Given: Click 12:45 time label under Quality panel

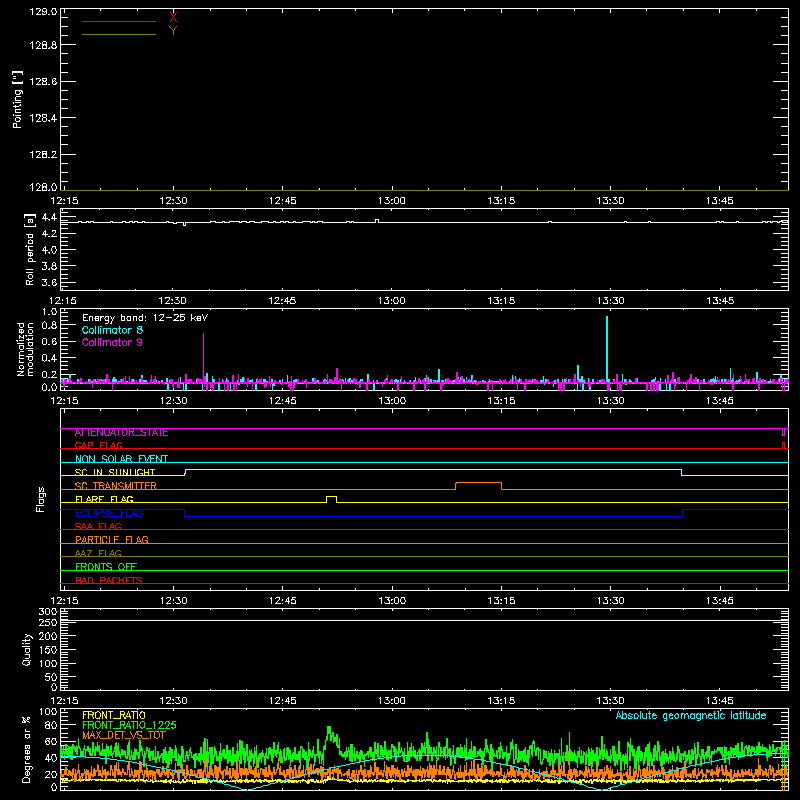Looking at the screenshot, I should coord(283,701).
